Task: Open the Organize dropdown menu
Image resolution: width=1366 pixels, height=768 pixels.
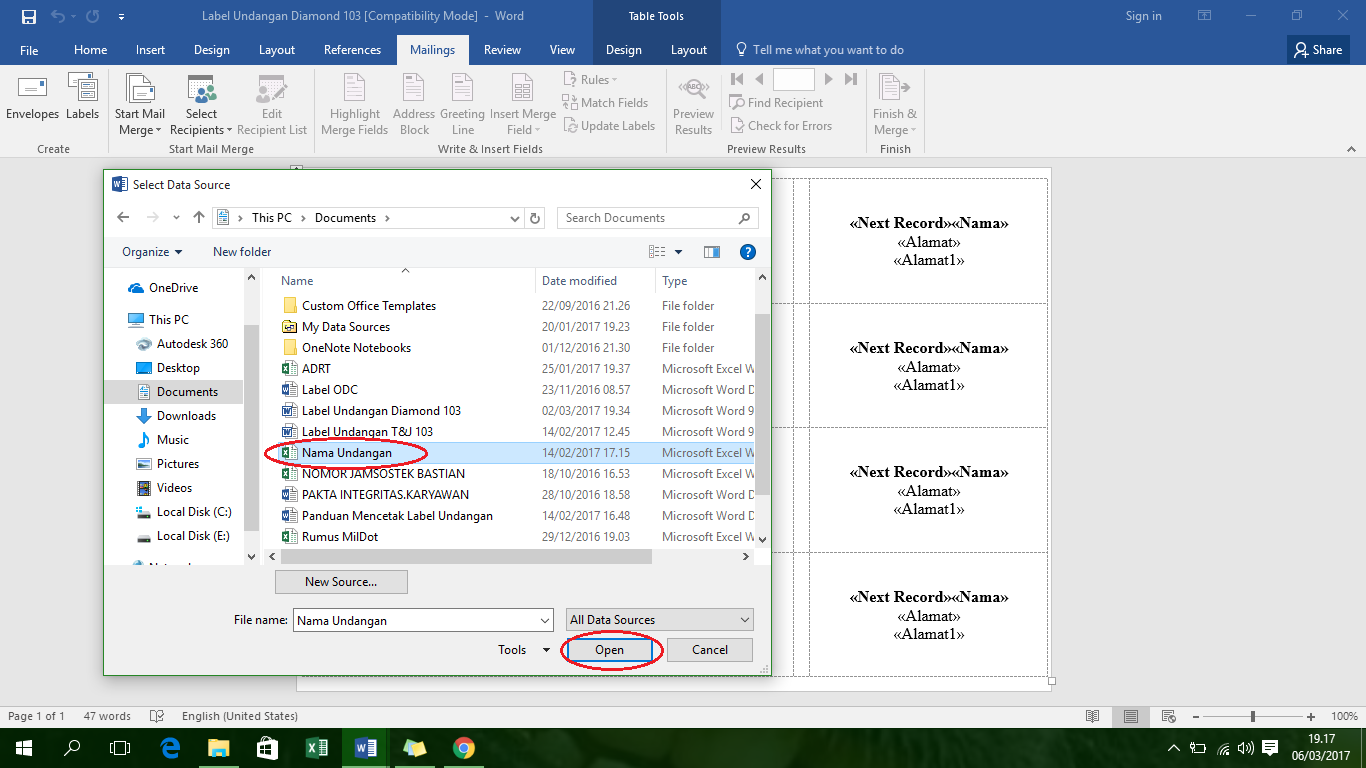Action: 152,252
